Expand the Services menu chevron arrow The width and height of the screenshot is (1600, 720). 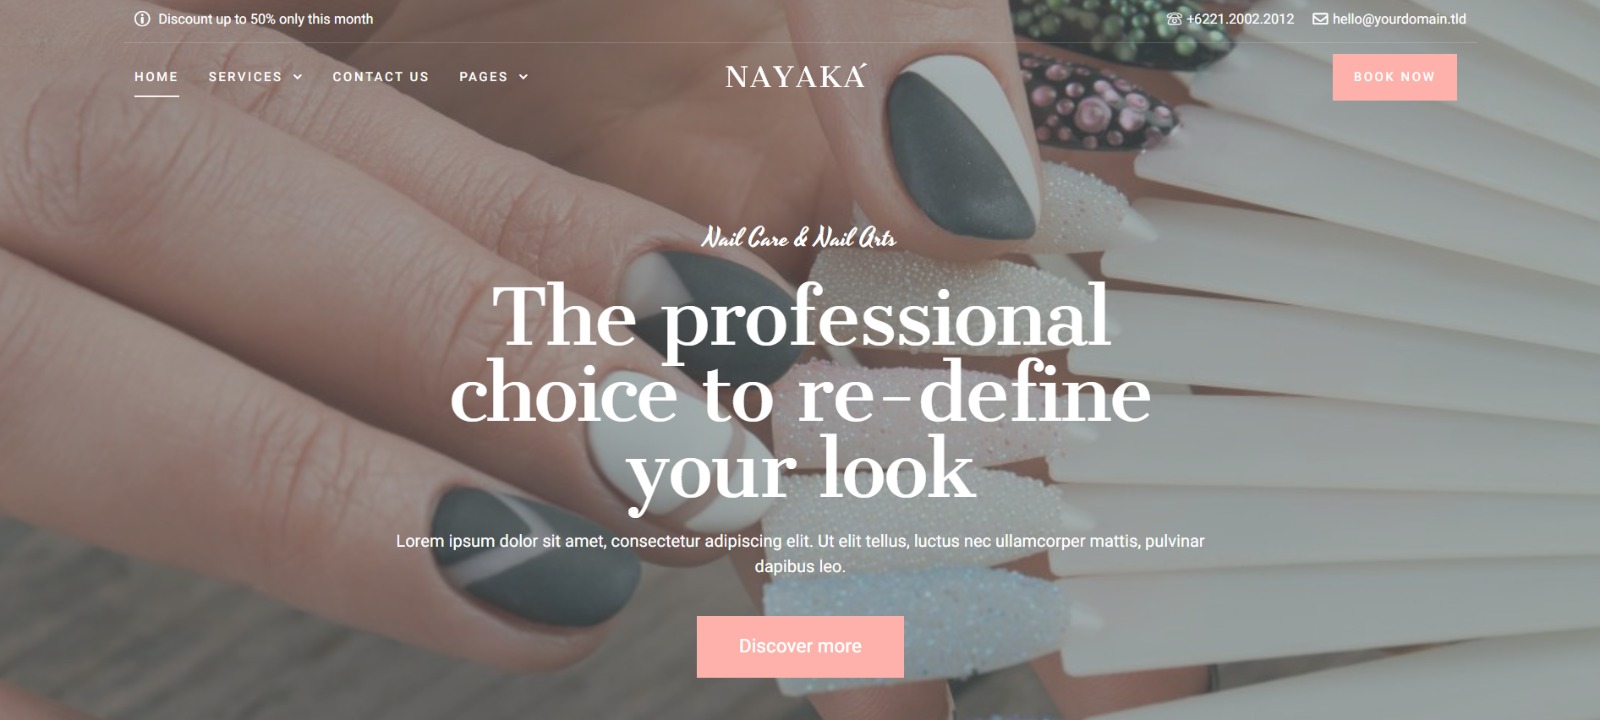297,77
